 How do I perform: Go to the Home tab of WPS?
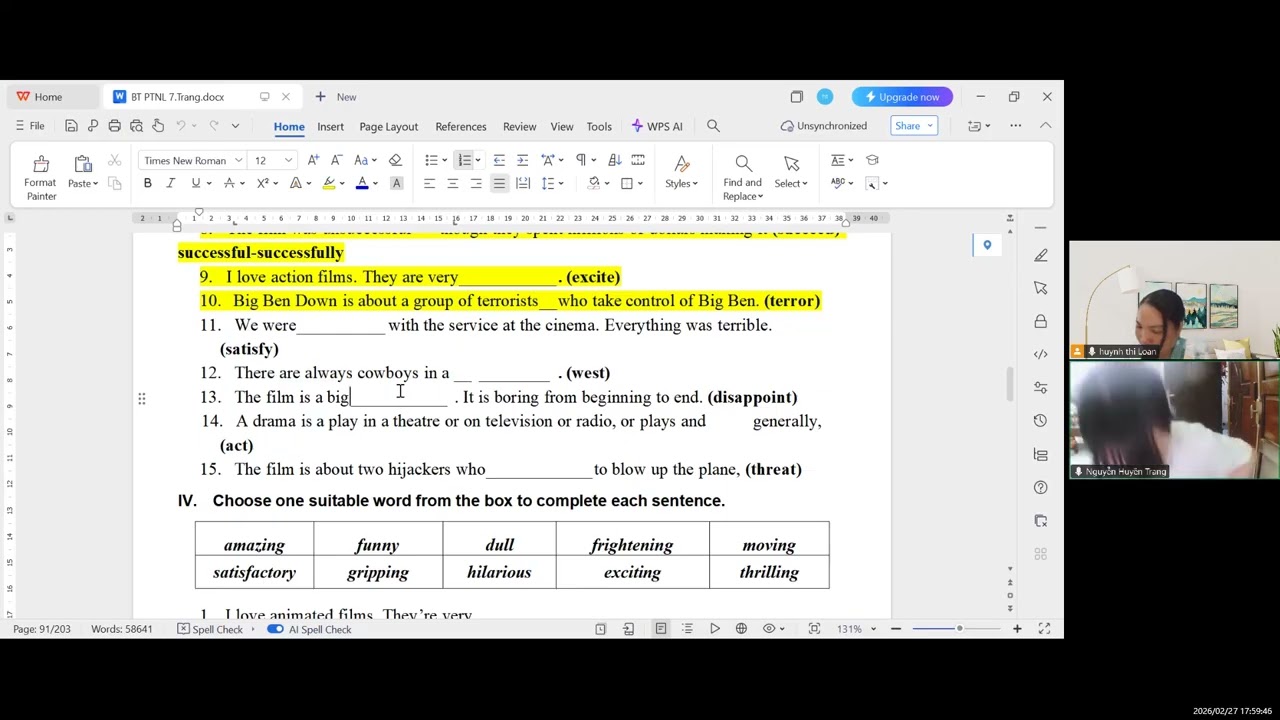pyautogui.click(x=40, y=97)
